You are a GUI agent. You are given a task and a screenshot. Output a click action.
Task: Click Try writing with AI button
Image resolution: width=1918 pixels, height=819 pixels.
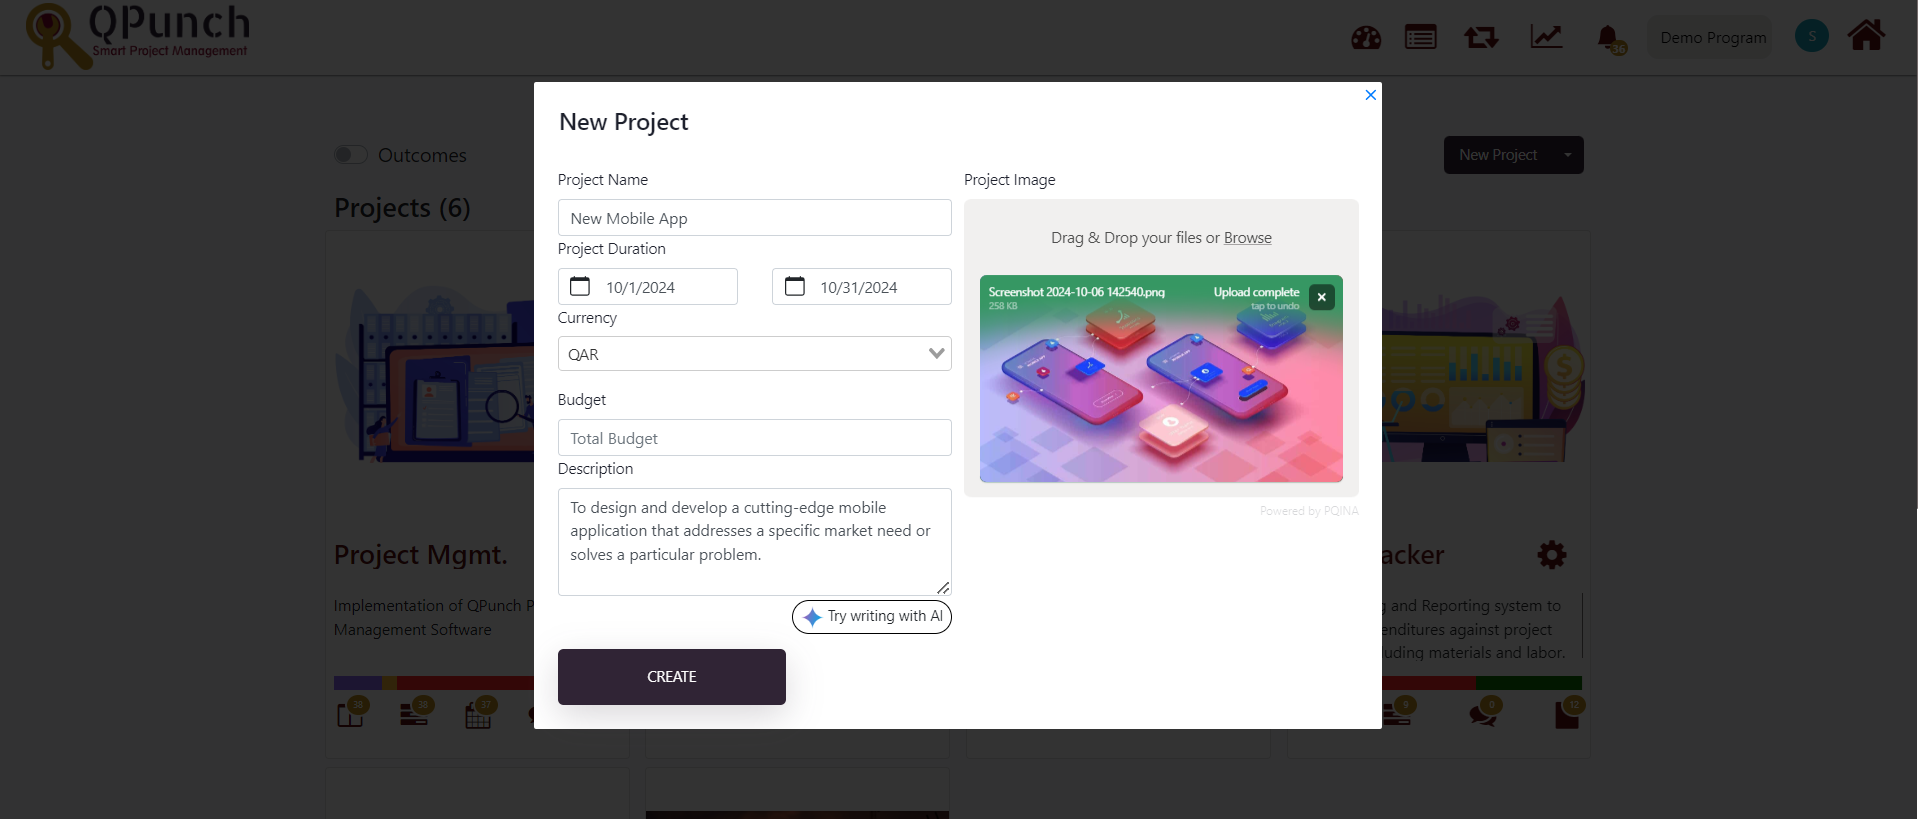coord(871,617)
